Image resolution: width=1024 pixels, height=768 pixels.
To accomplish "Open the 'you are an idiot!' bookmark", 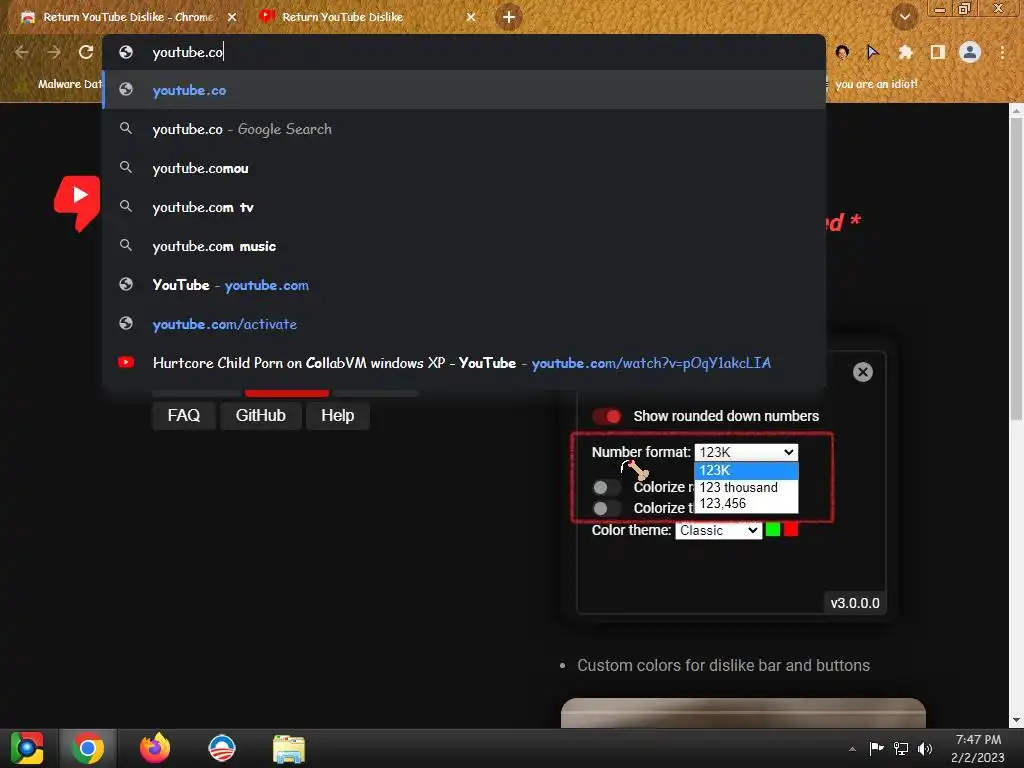I will pos(876,84).
